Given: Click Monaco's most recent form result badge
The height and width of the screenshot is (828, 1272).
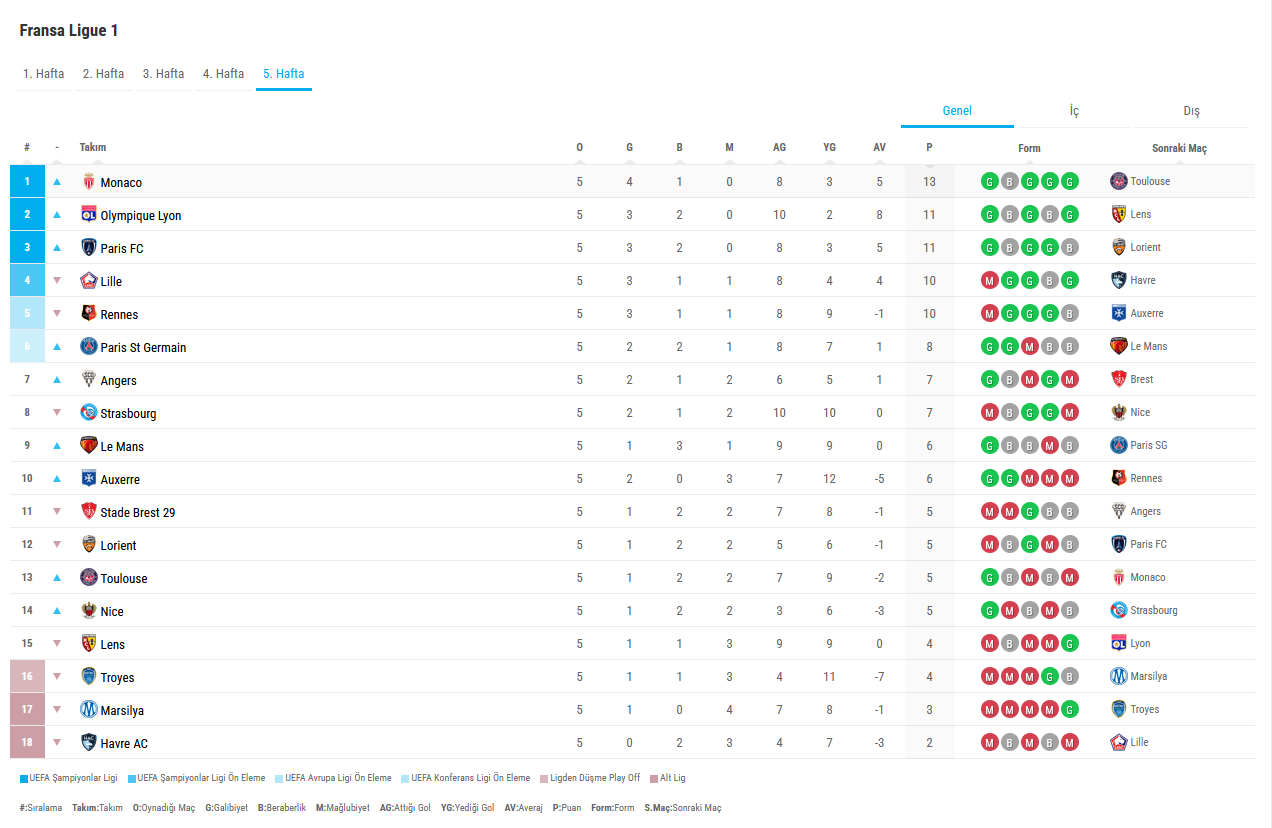Looking at the screenshot, I should tap(1070, 182).
